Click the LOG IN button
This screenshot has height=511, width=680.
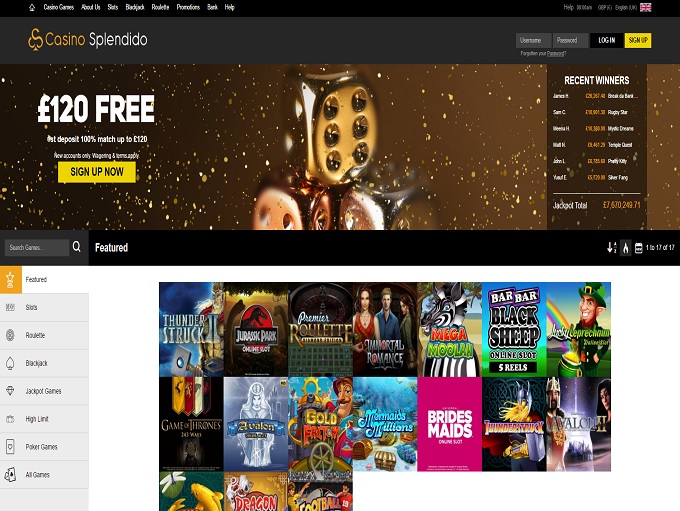point(607,40)
